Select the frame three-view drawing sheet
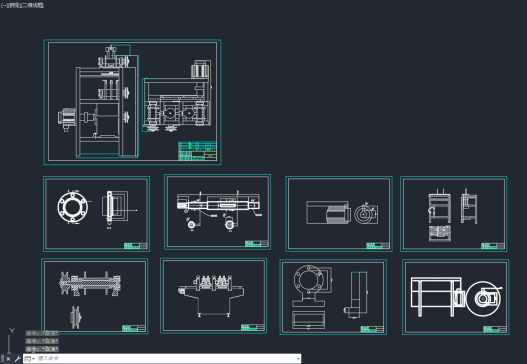Image resolution: width=527 pixels, height=364 pixels. pyautogui.click(x=454, y=214)
